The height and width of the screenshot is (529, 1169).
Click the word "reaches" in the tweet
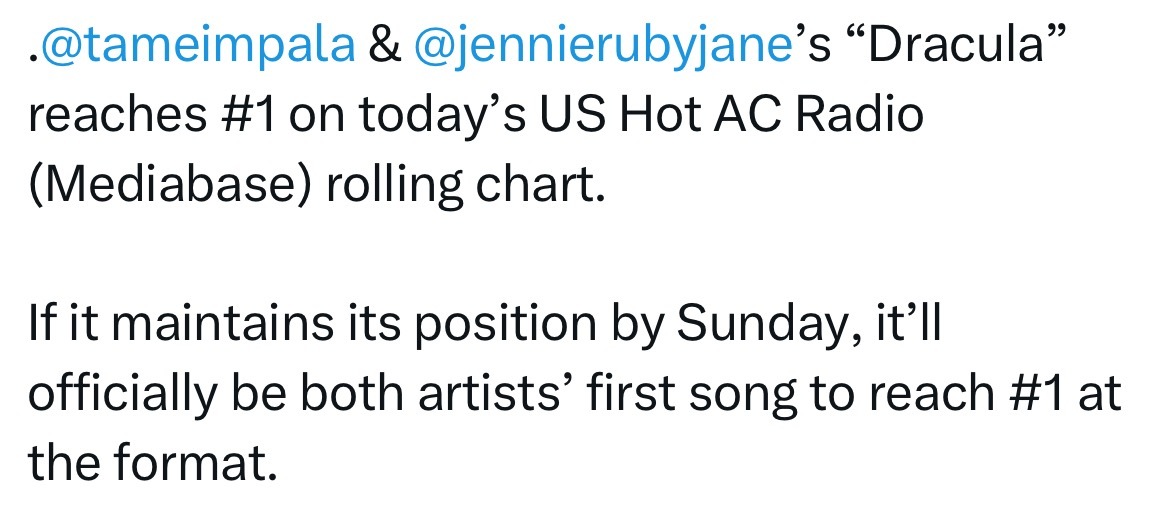(117, 115)
